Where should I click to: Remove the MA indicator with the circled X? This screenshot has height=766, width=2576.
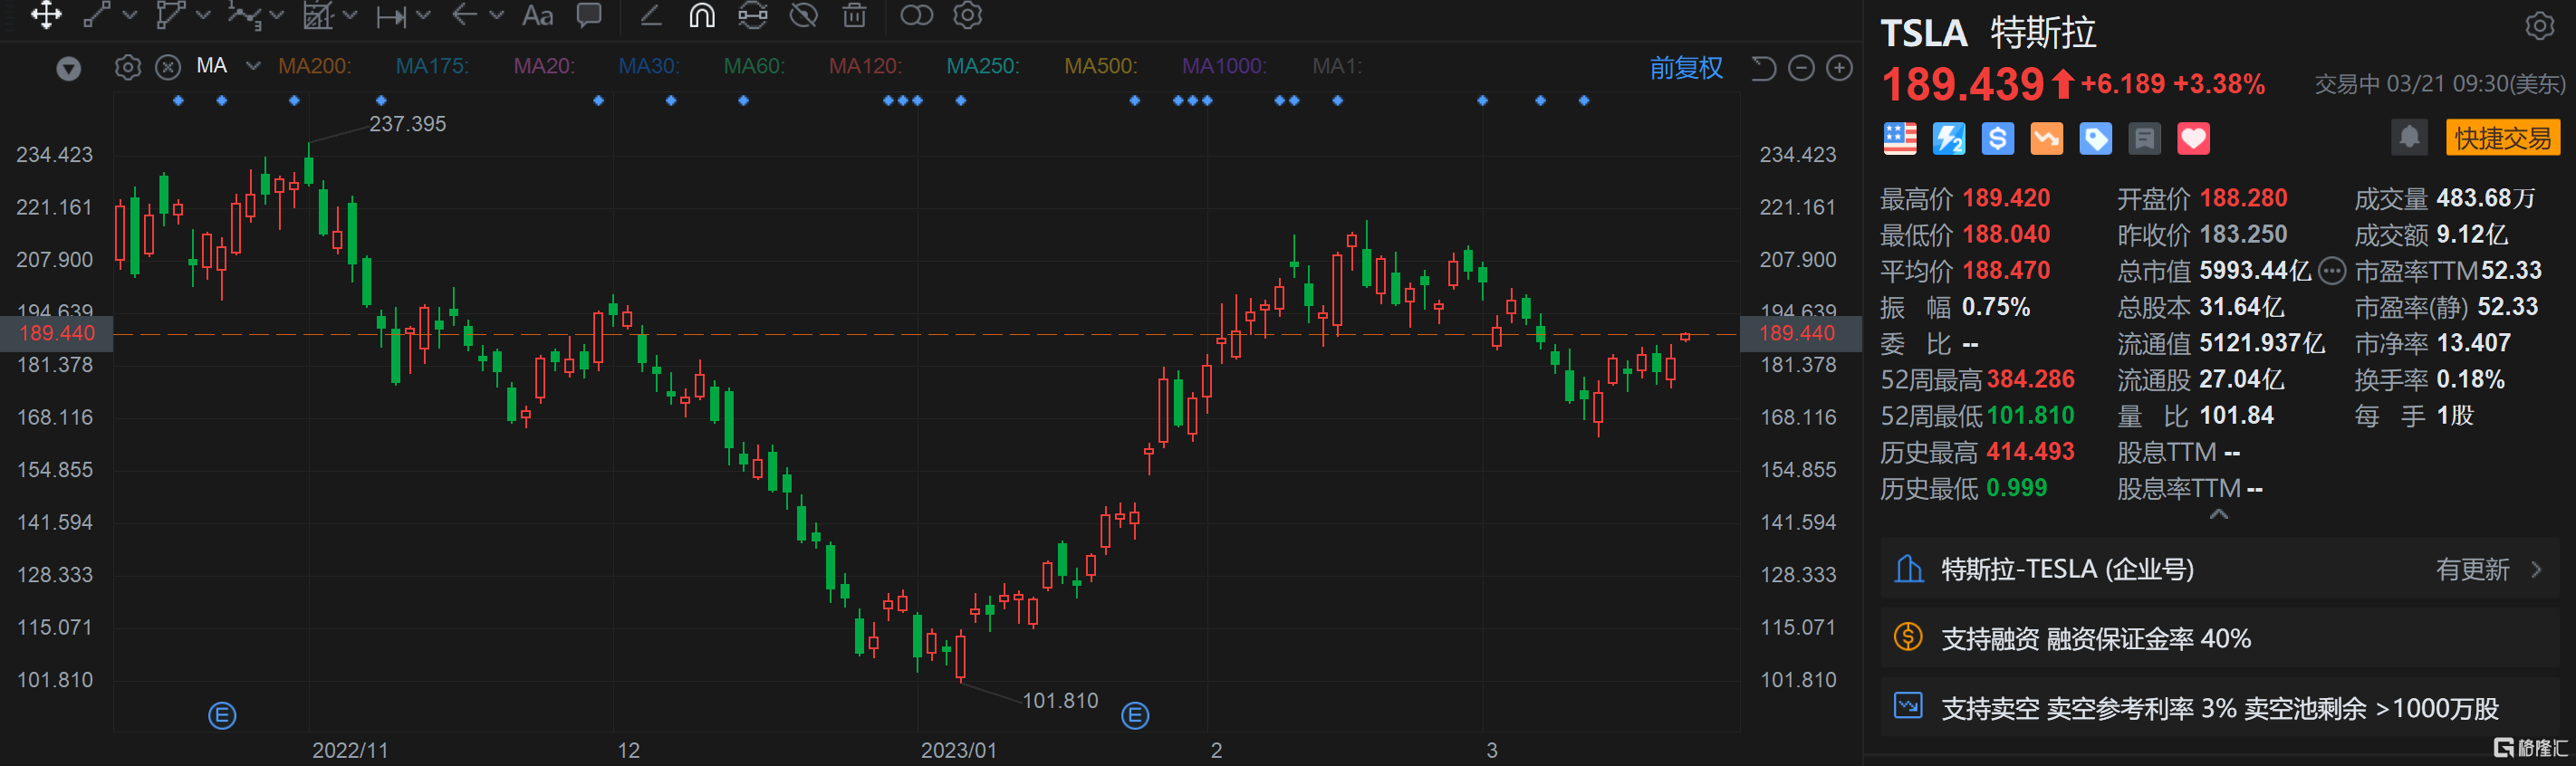tap(168, 67)
